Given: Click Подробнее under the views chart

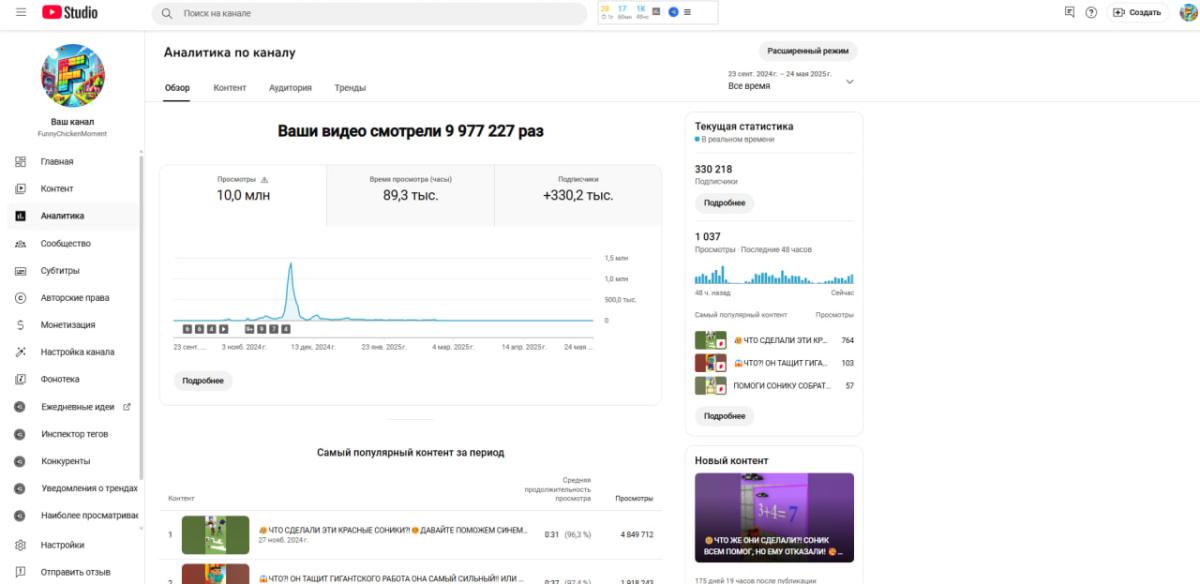Looking at the screenshot, I should pyautogui.click(x=203, y=381).
